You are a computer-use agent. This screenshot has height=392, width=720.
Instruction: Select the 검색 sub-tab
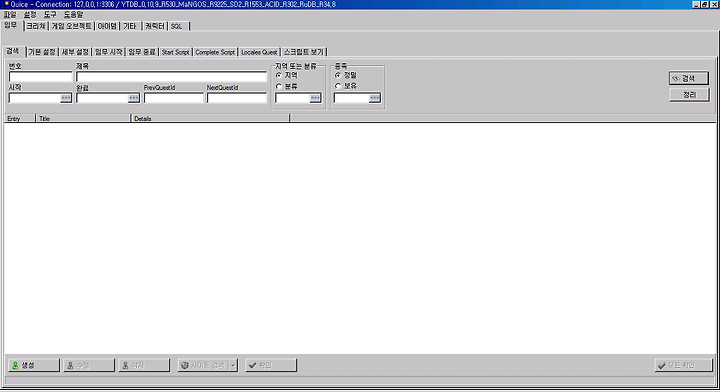[x=13, y=51]
